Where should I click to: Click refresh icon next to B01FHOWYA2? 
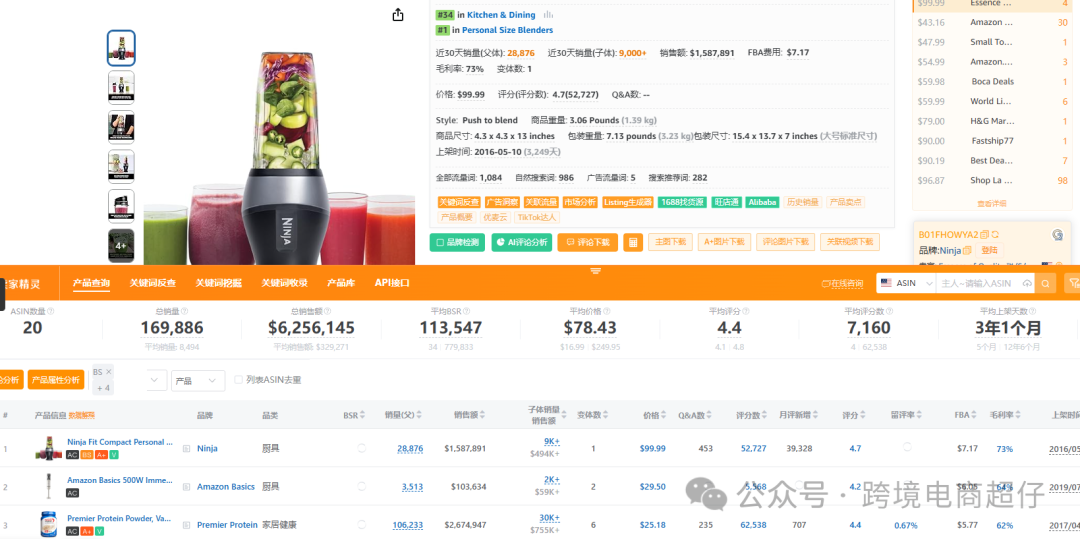tap(995, 235)
